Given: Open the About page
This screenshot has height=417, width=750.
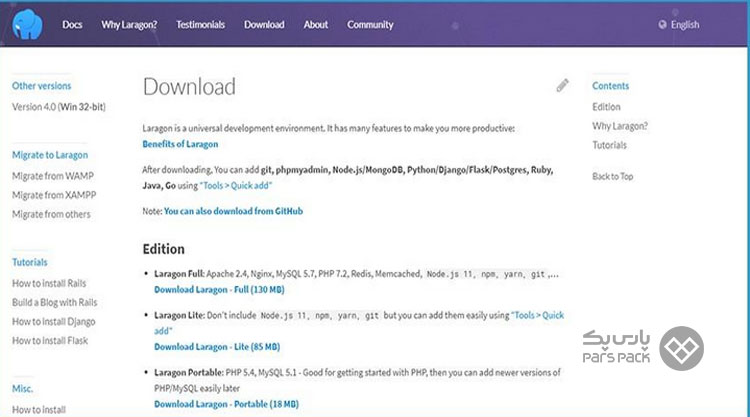Looking at the screenshot, I should 316,25.
